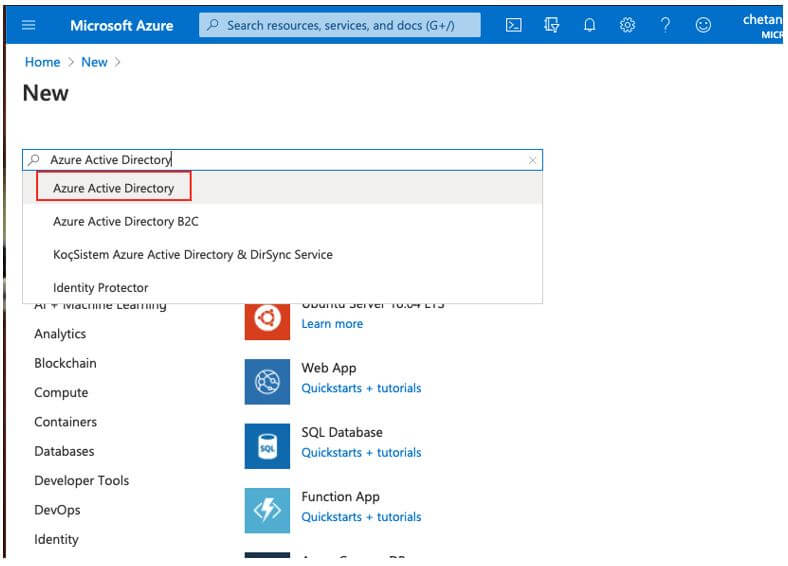The height and width of the screenshot is (566, 788).
Task: Choose Azure Active Directory B2C suggestion
Action: pos(126,221)
